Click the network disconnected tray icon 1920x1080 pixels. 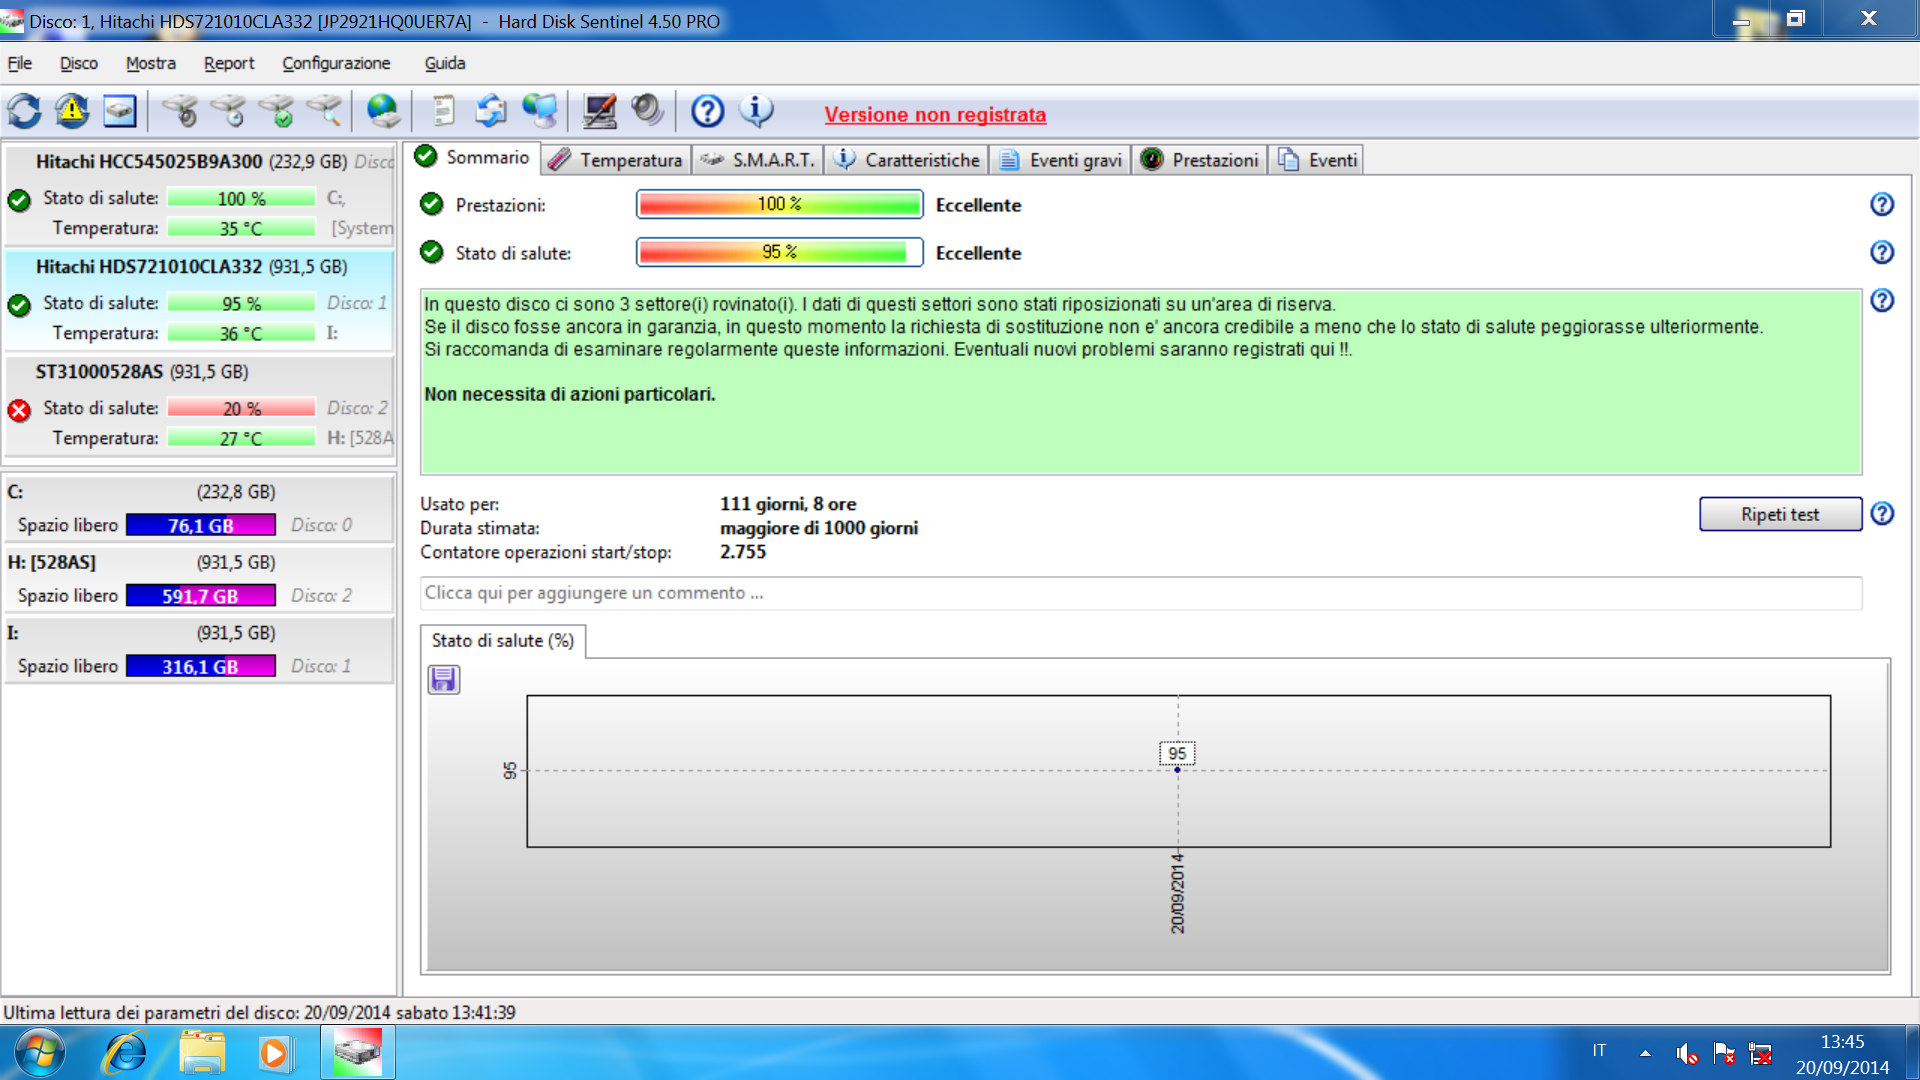(x=1761, y=1053)
